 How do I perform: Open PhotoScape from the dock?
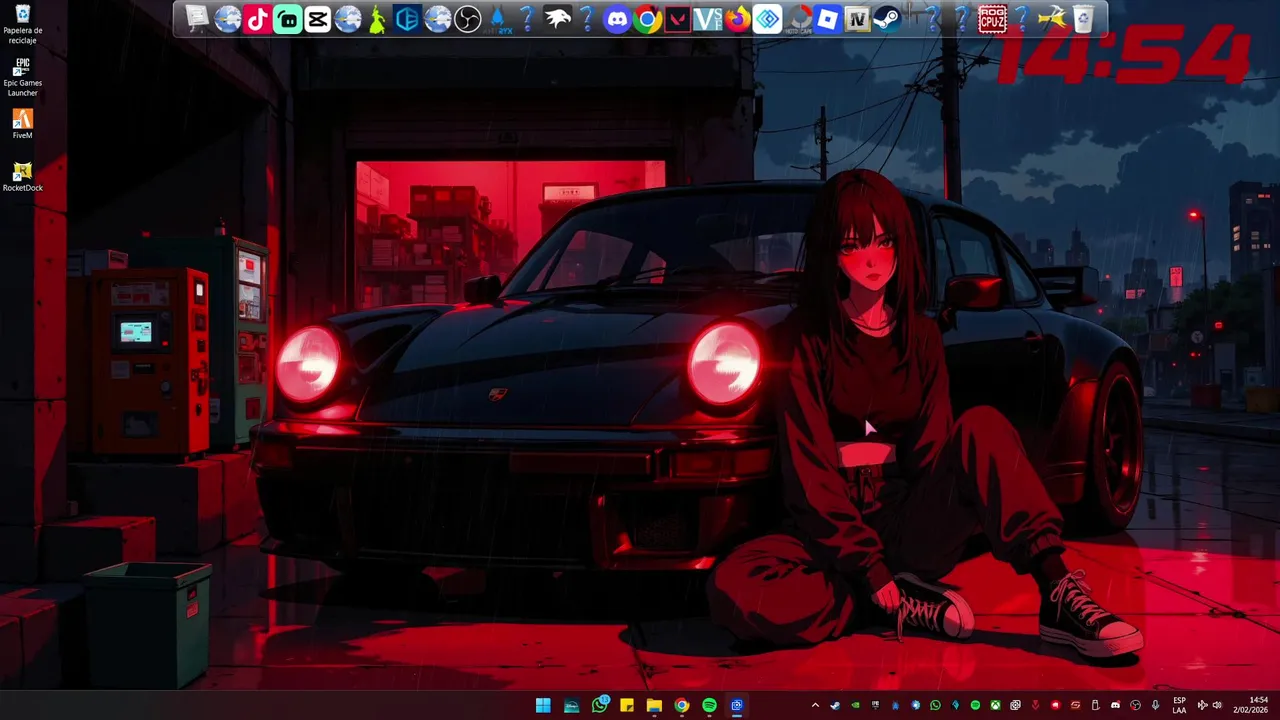tap(797, 19)
